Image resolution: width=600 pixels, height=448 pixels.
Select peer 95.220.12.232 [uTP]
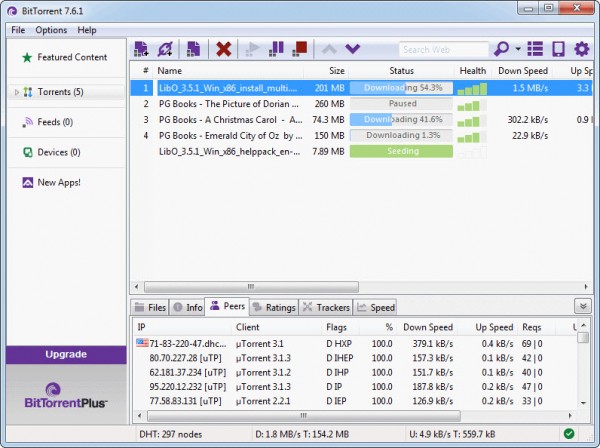(354, 387)
